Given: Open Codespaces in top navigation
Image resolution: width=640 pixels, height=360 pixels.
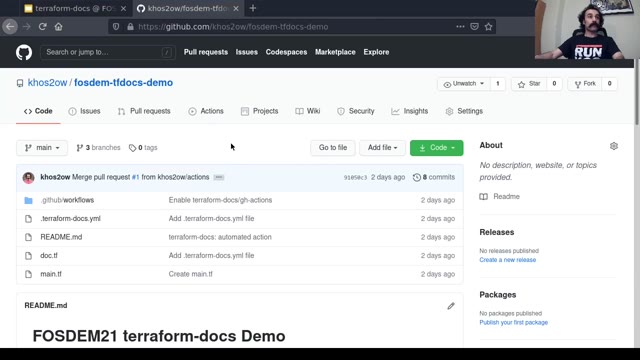Looking at the screenshot, I should pos(286,52).
